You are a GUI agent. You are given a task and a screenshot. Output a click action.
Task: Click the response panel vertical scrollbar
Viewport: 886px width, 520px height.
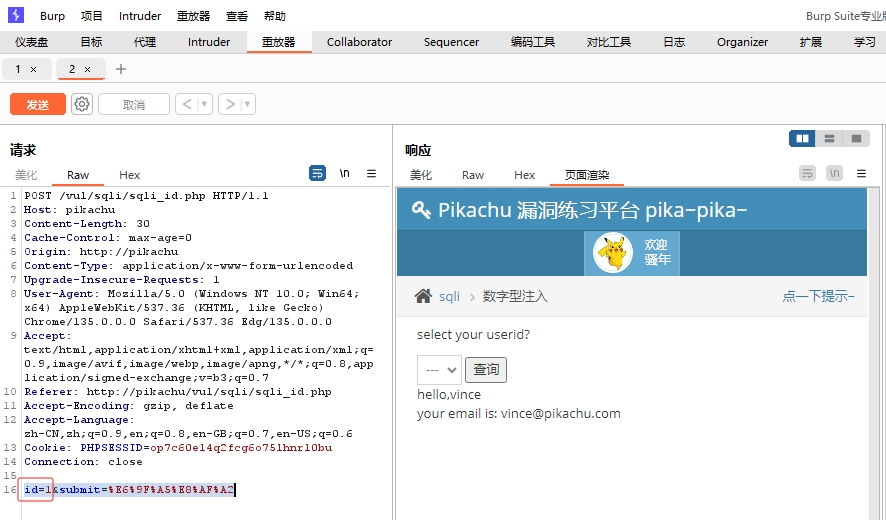(874, 353)
